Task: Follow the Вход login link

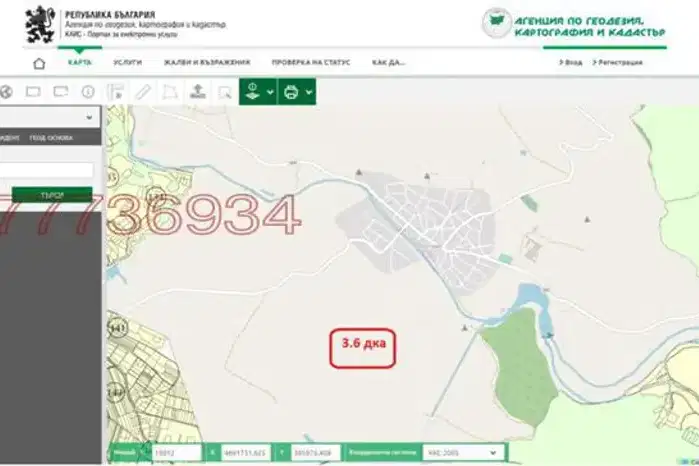Action: [571, 62]
